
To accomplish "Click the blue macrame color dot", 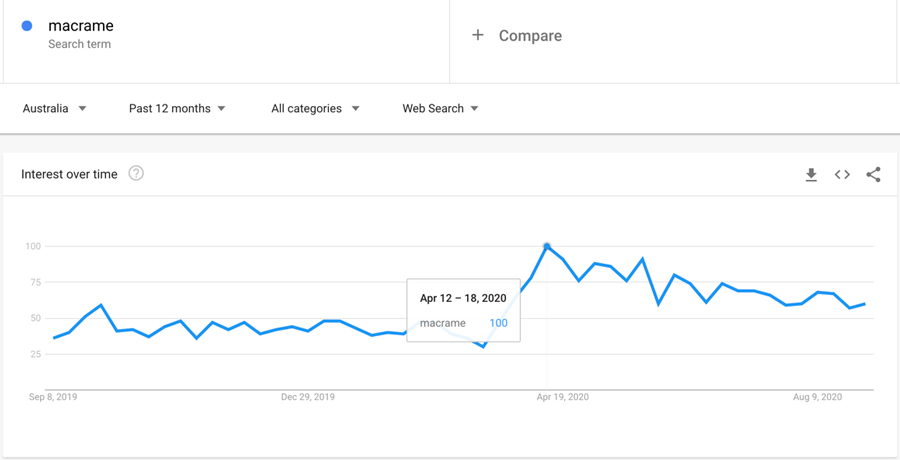I will [27, 26].
